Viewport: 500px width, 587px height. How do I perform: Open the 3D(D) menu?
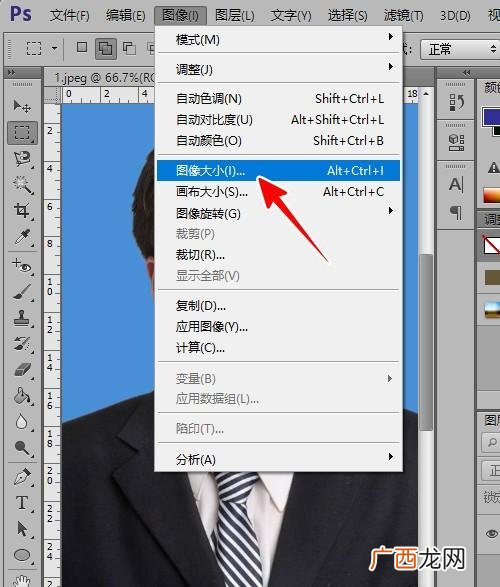455,15
